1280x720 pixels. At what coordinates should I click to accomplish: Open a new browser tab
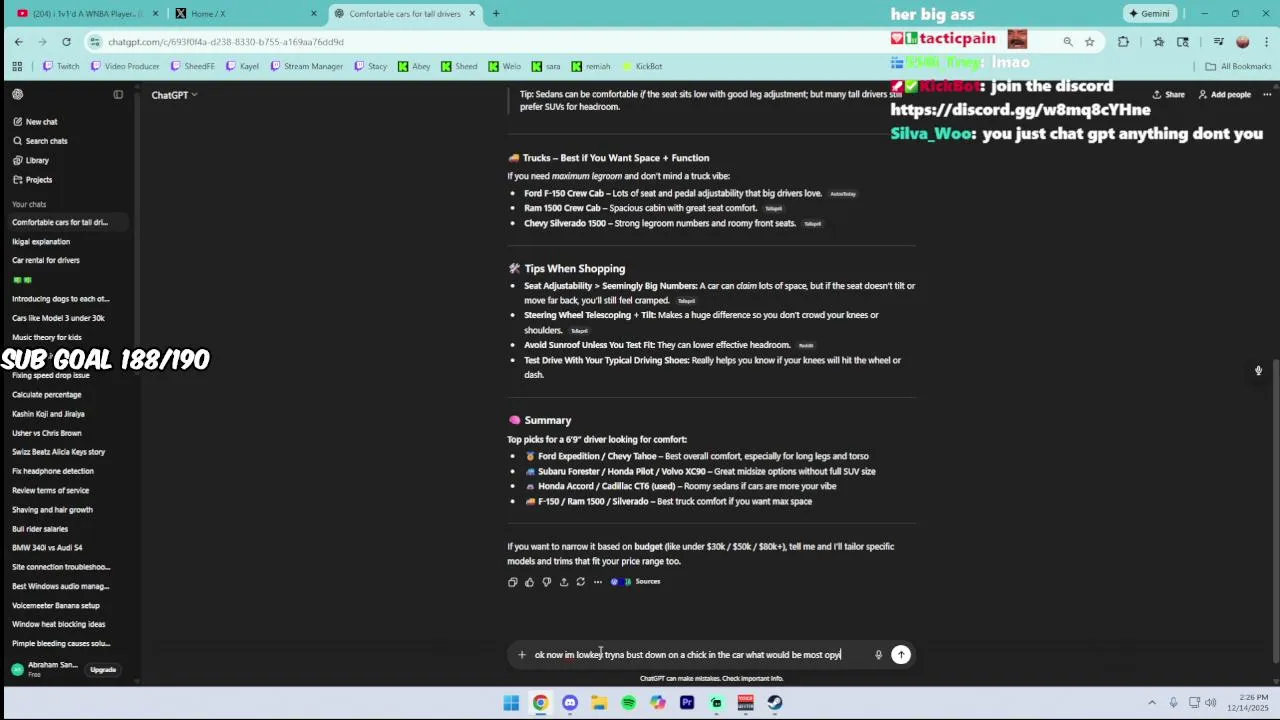tap(496, 14)
